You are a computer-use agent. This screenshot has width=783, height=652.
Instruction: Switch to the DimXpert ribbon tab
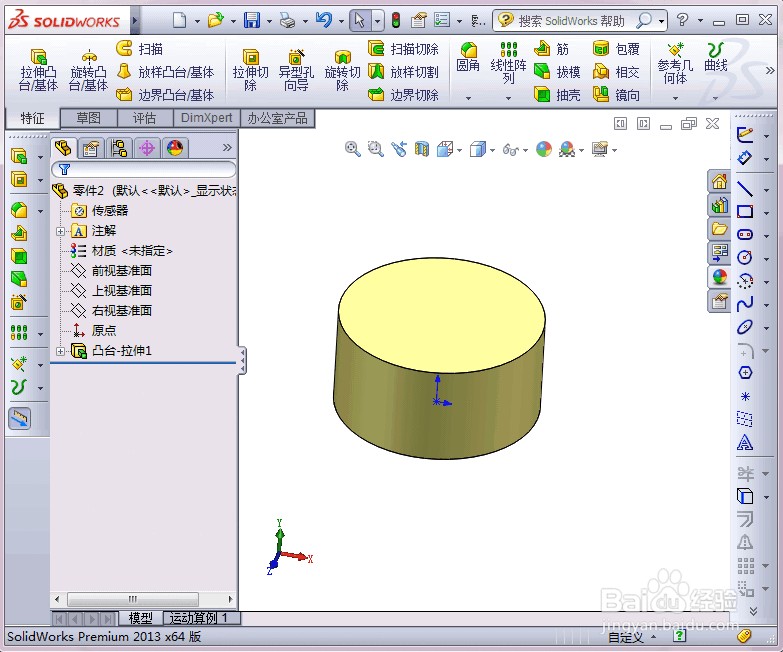[x=207, y=118]
